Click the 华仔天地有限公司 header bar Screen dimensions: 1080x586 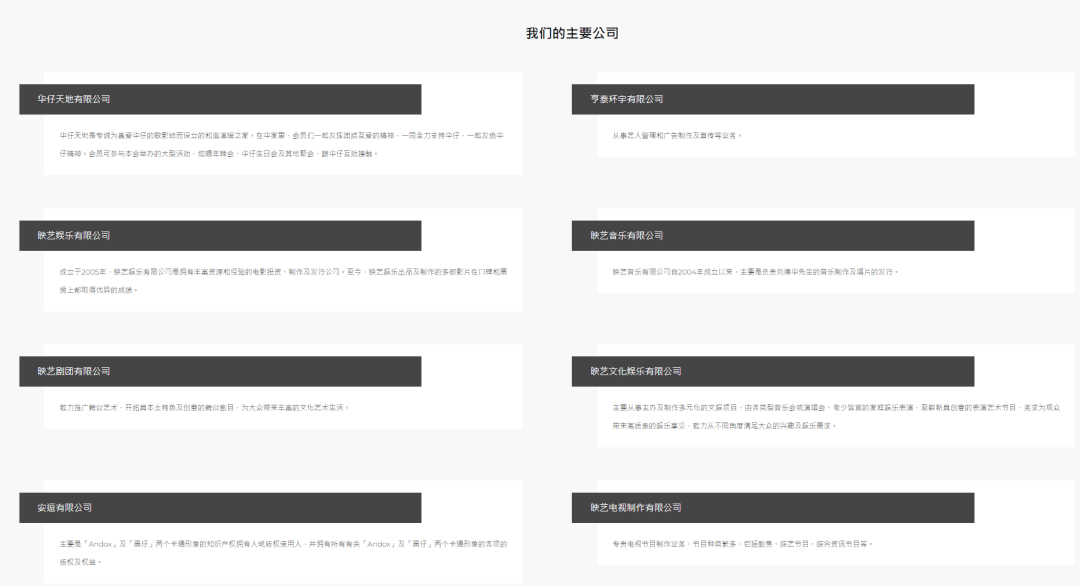[220, 99]
